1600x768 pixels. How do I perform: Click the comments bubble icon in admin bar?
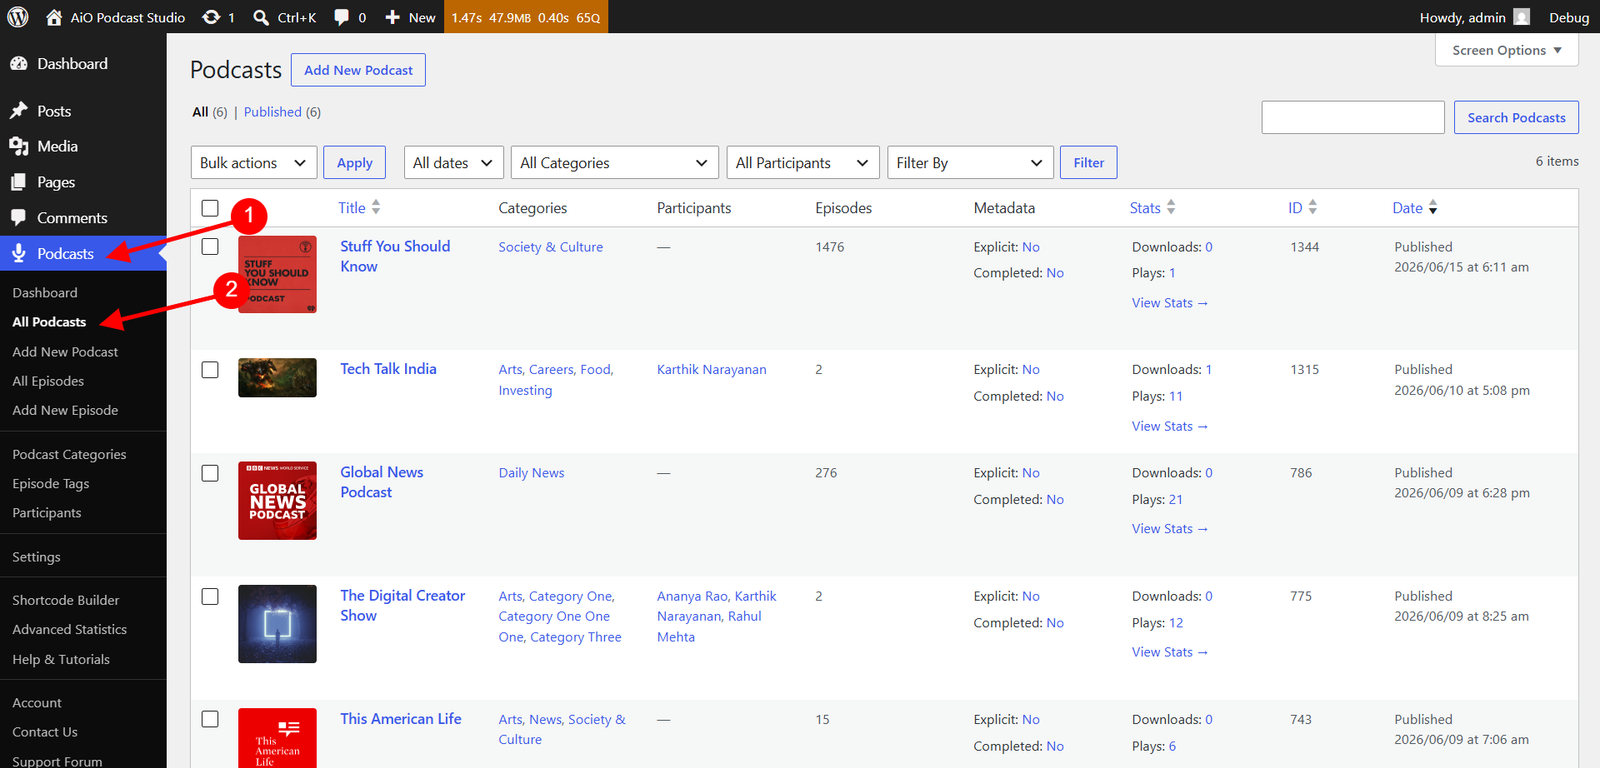pos(342,17)
